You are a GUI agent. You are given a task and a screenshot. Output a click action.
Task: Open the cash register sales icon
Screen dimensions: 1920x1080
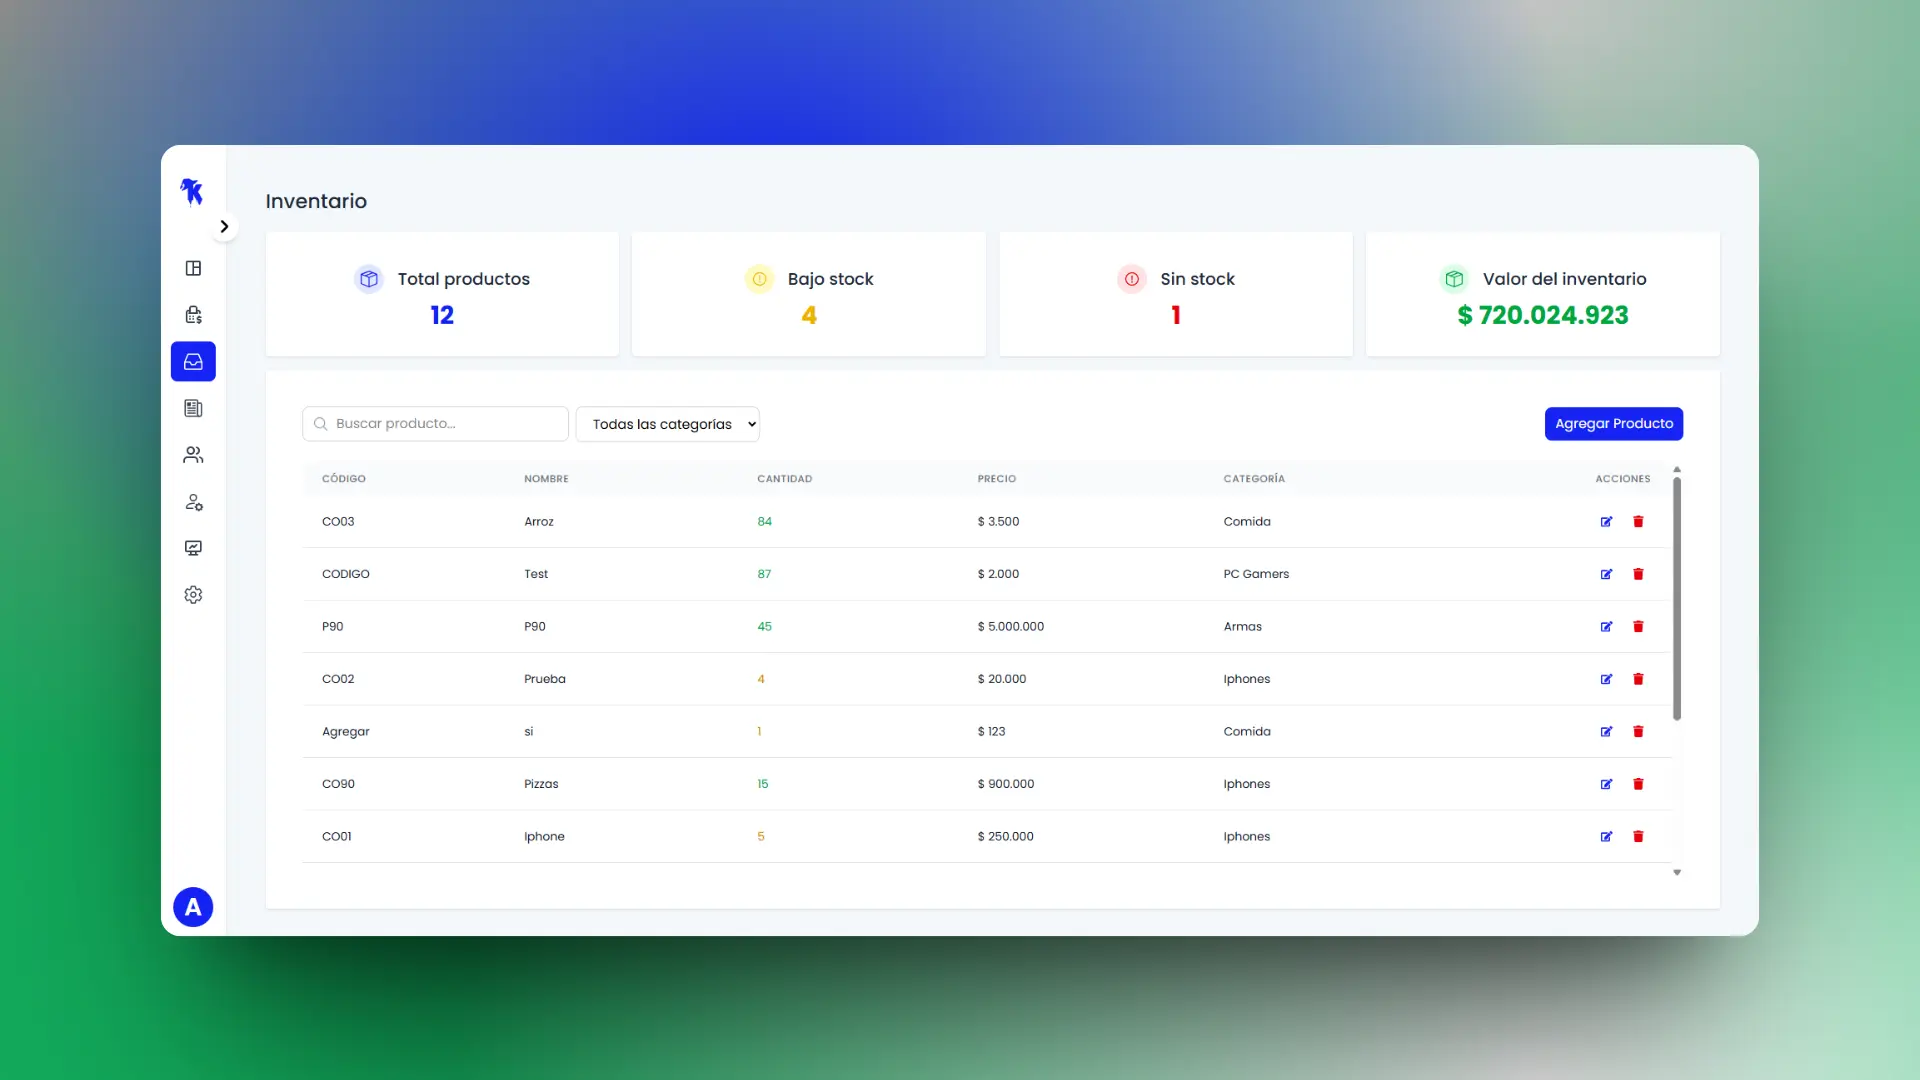click(193, 315)
